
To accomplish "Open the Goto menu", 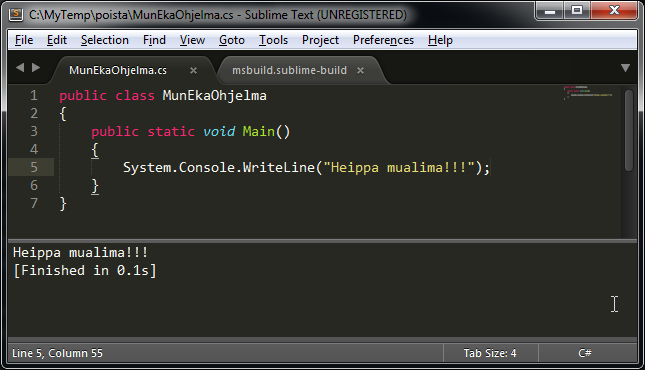I will click(232, 40).
